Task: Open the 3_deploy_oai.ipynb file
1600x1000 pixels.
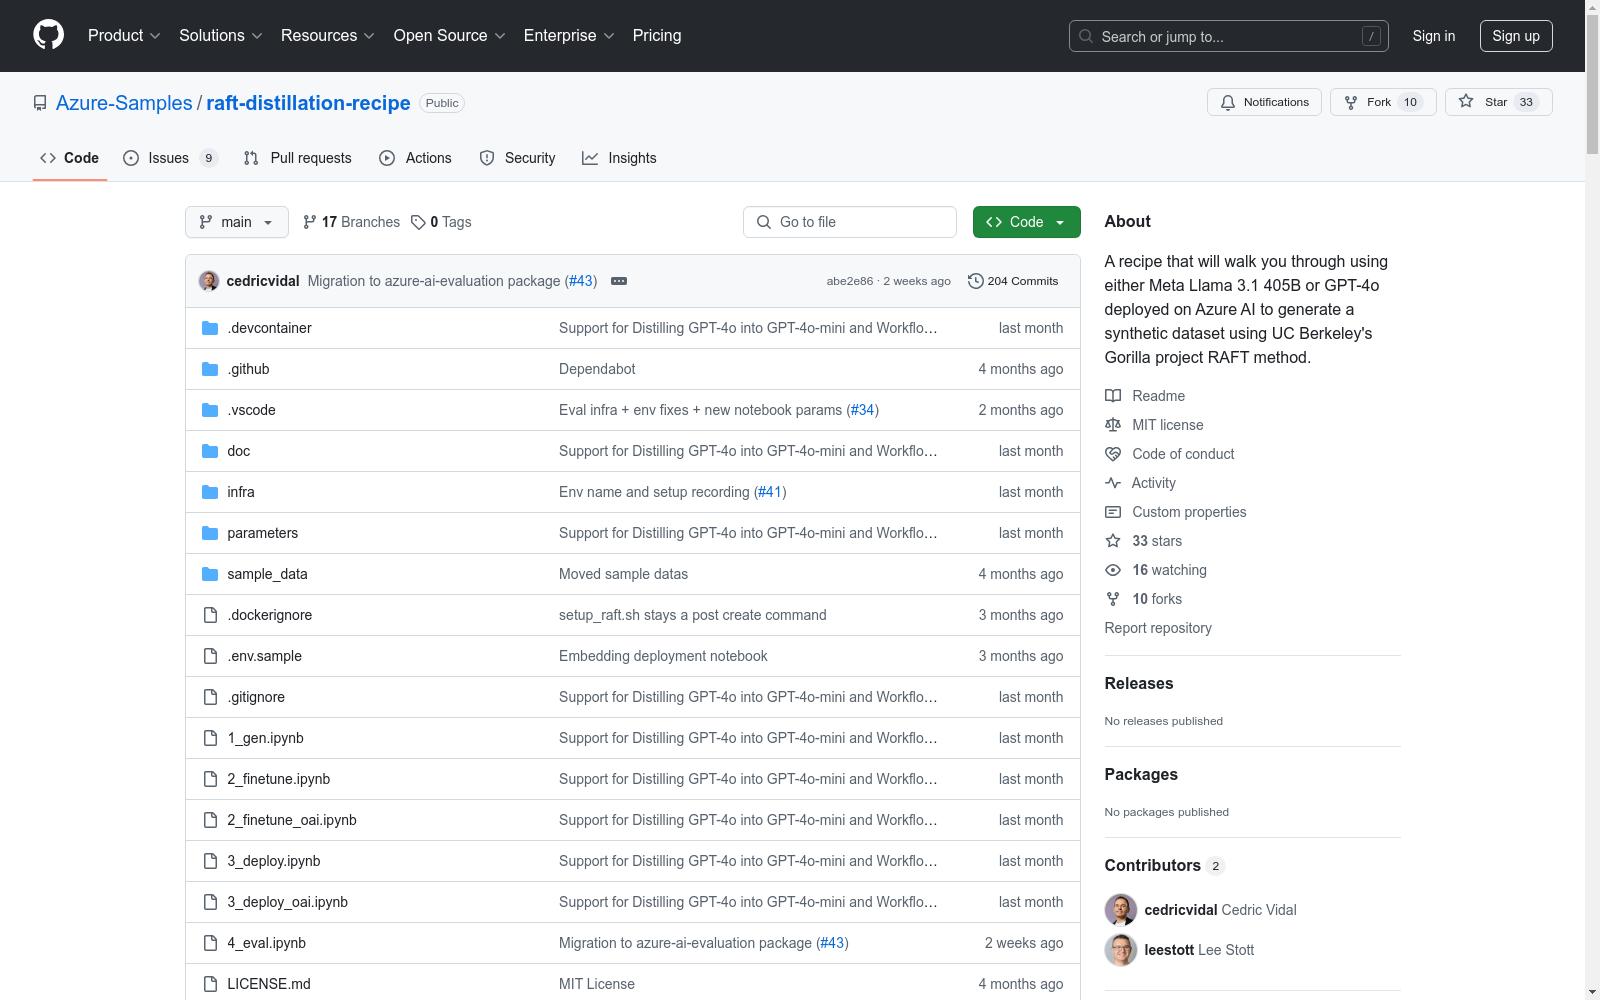Action: (288, 902)
